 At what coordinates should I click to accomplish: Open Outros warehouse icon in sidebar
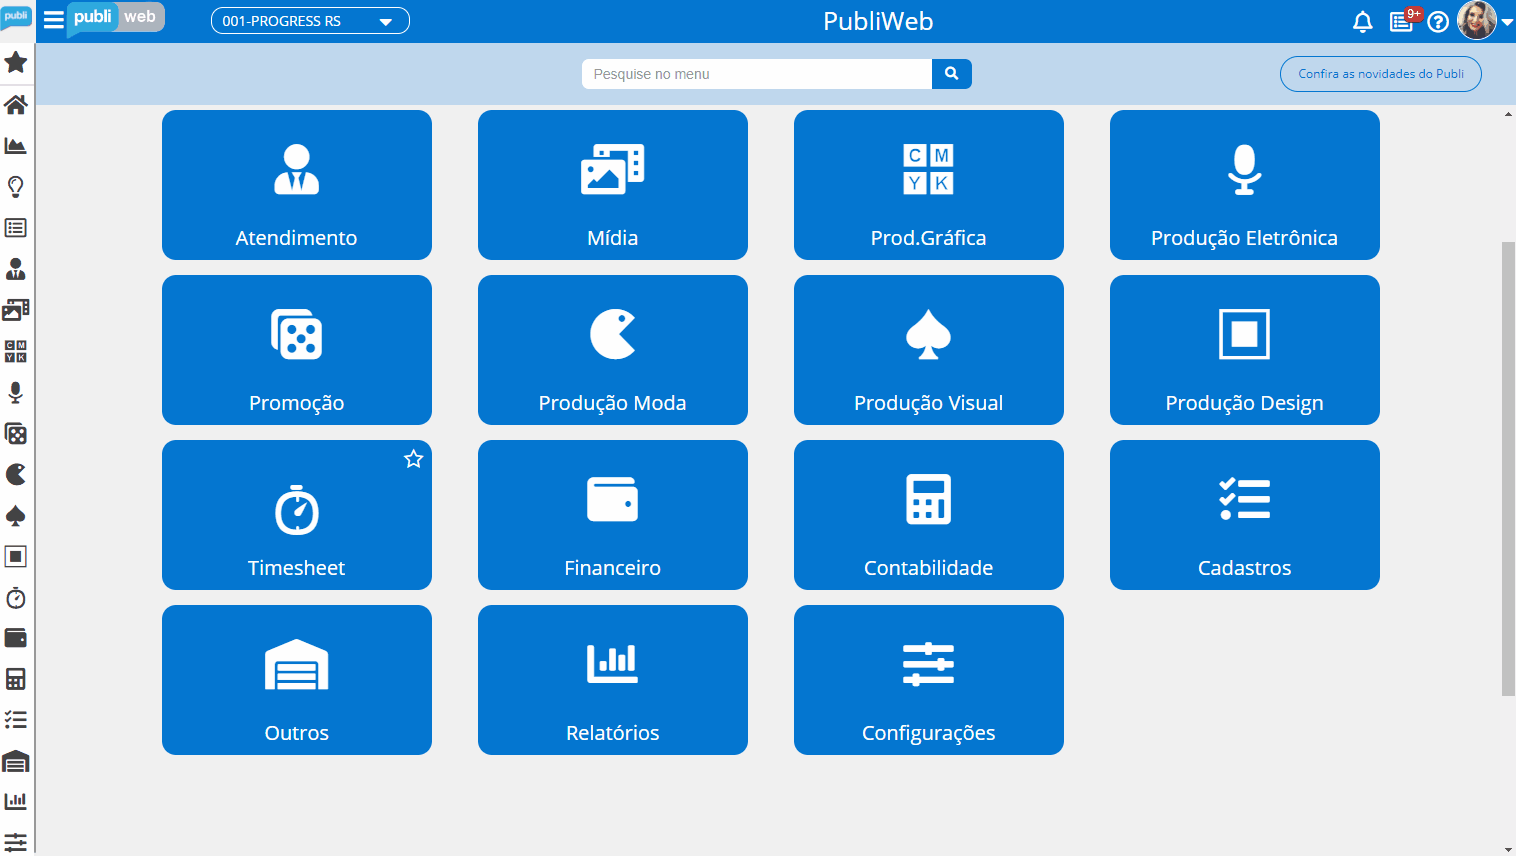(16, 761)
